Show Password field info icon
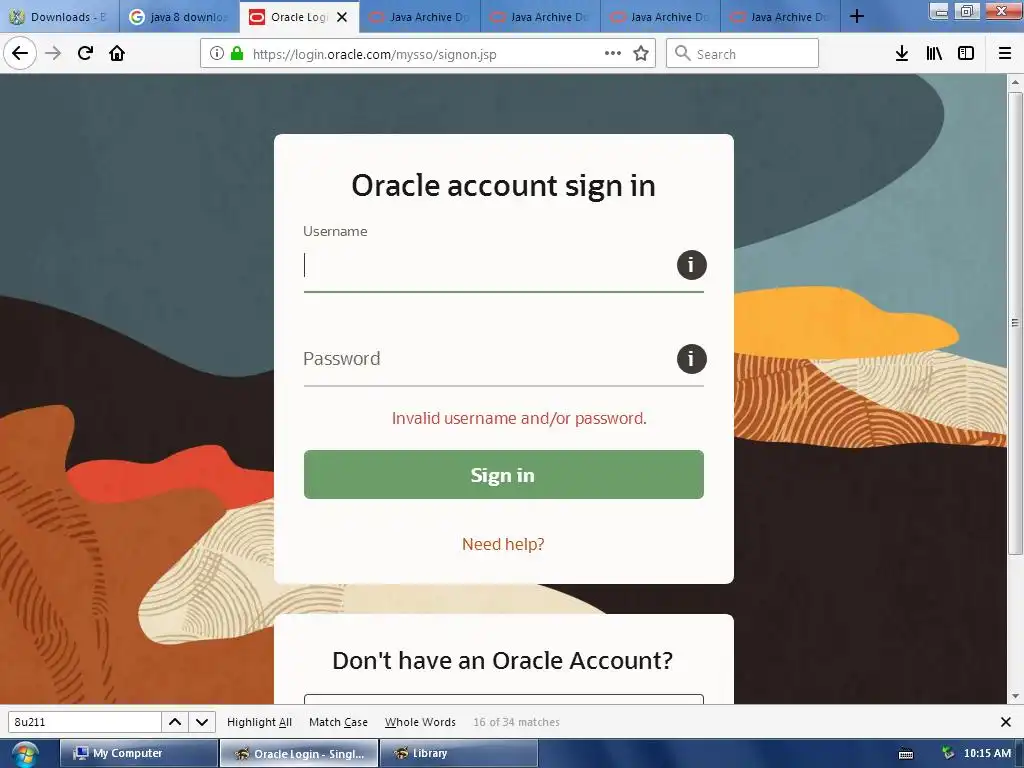 pyautogui.click(x=692, y=359)
